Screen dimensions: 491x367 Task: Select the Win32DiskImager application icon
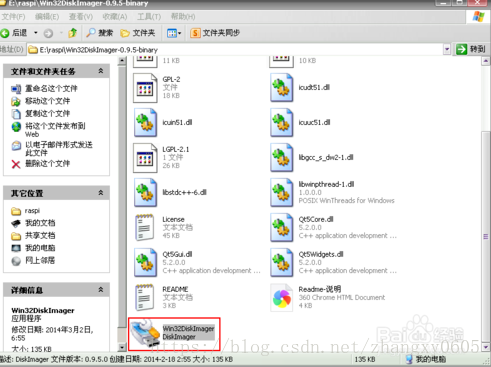(x=145, y=333)
